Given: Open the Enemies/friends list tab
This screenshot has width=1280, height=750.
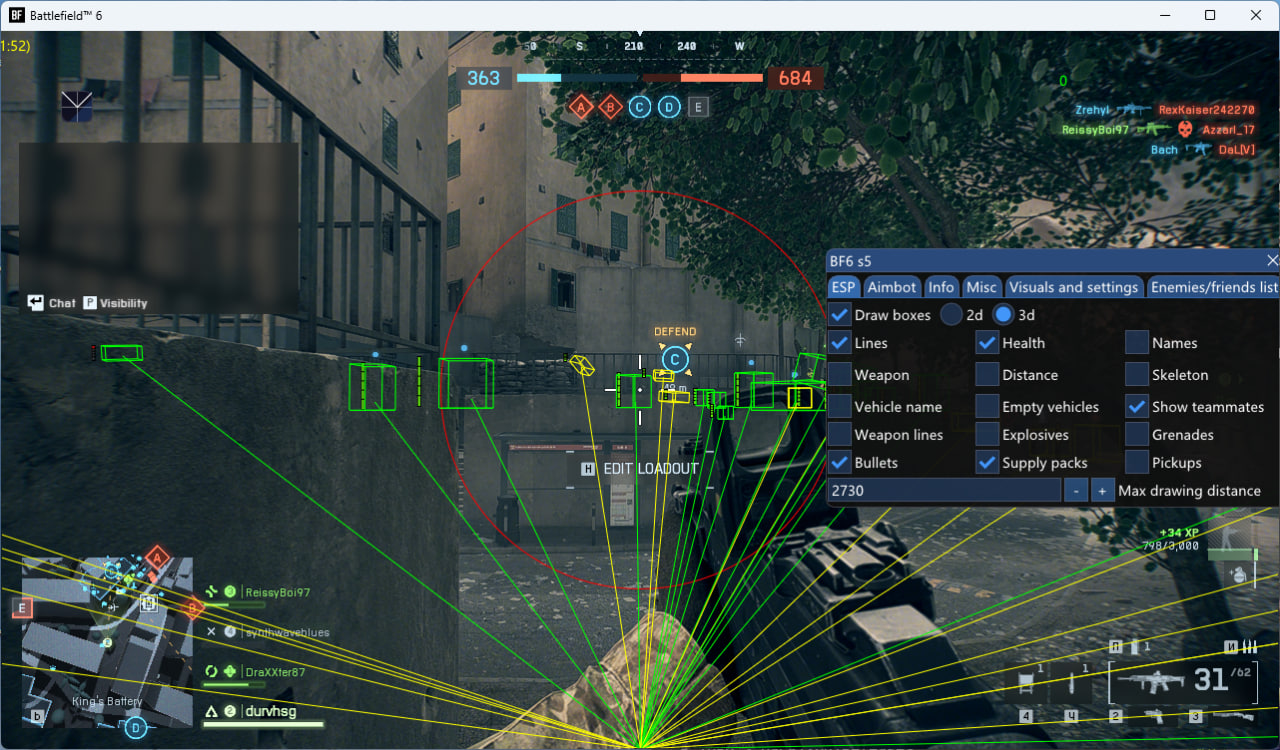Looking at the screenshot, I should pyautogui.click(x=1213, y=287).
